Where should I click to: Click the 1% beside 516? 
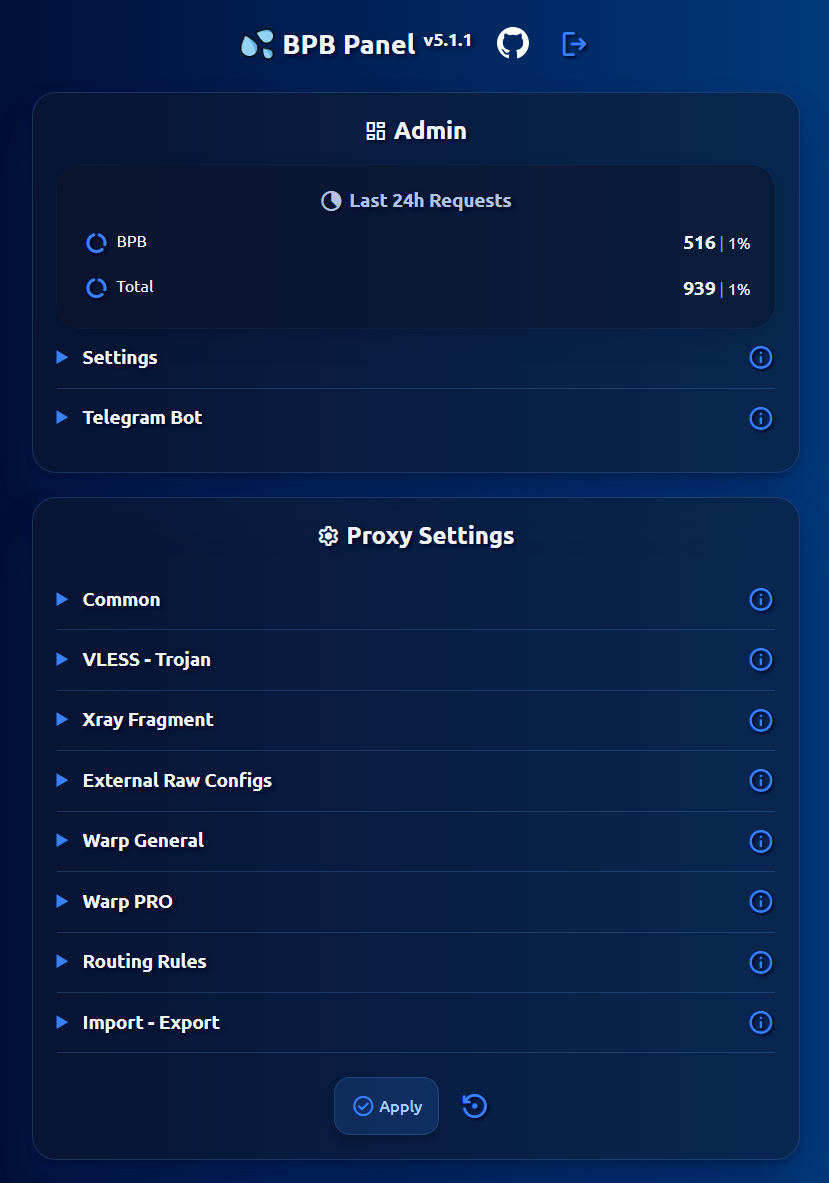pyautogui.click(x=739, y=244)
